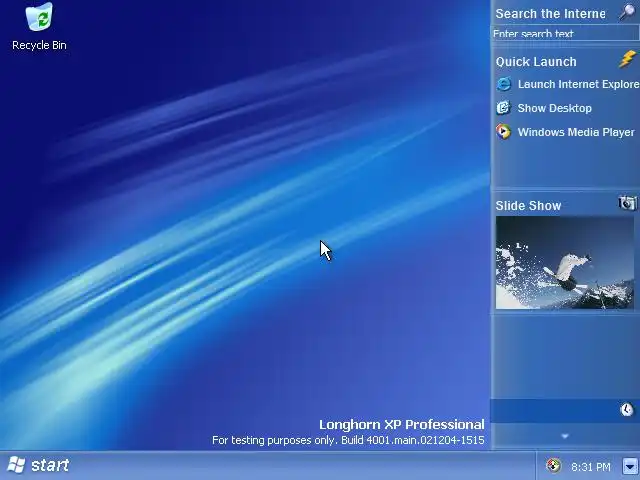Click the clock icon in sidebar
The width and height of the screenshot is (640, 480).
[627, 409]
